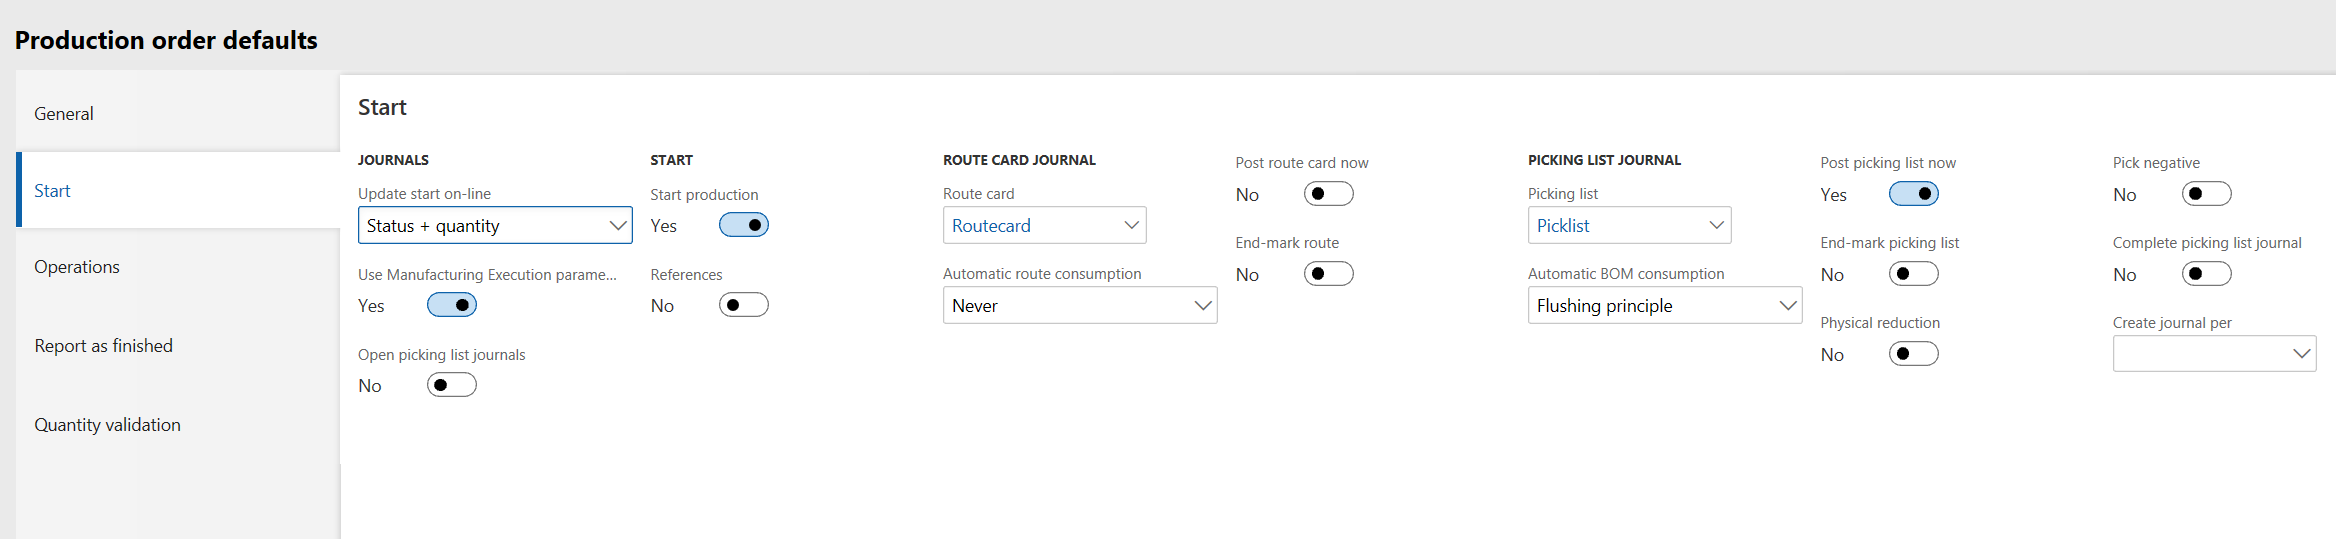
Task: Toggle the Start production switch
Action: coord(743,225)
